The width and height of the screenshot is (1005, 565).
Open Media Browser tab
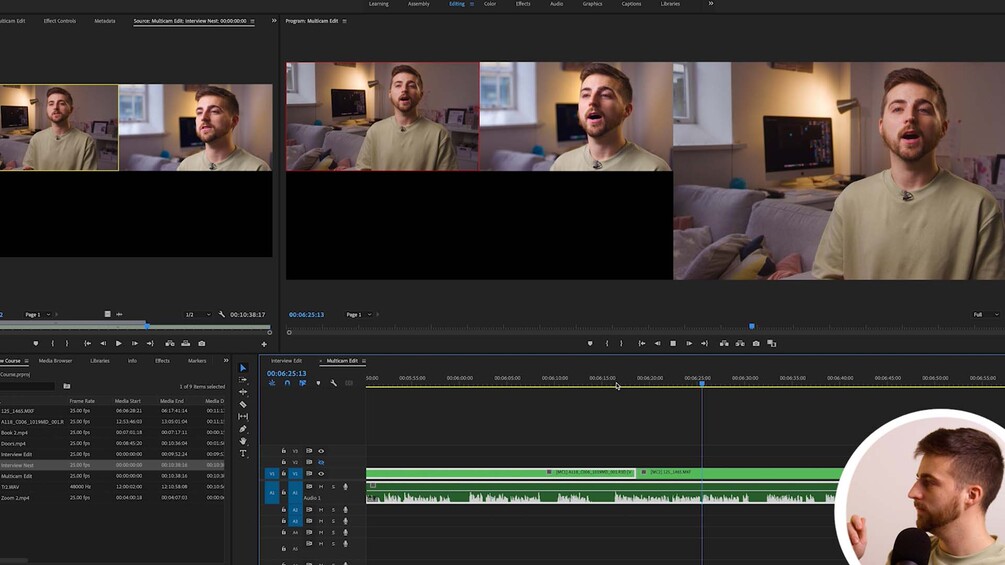(55, 361)
